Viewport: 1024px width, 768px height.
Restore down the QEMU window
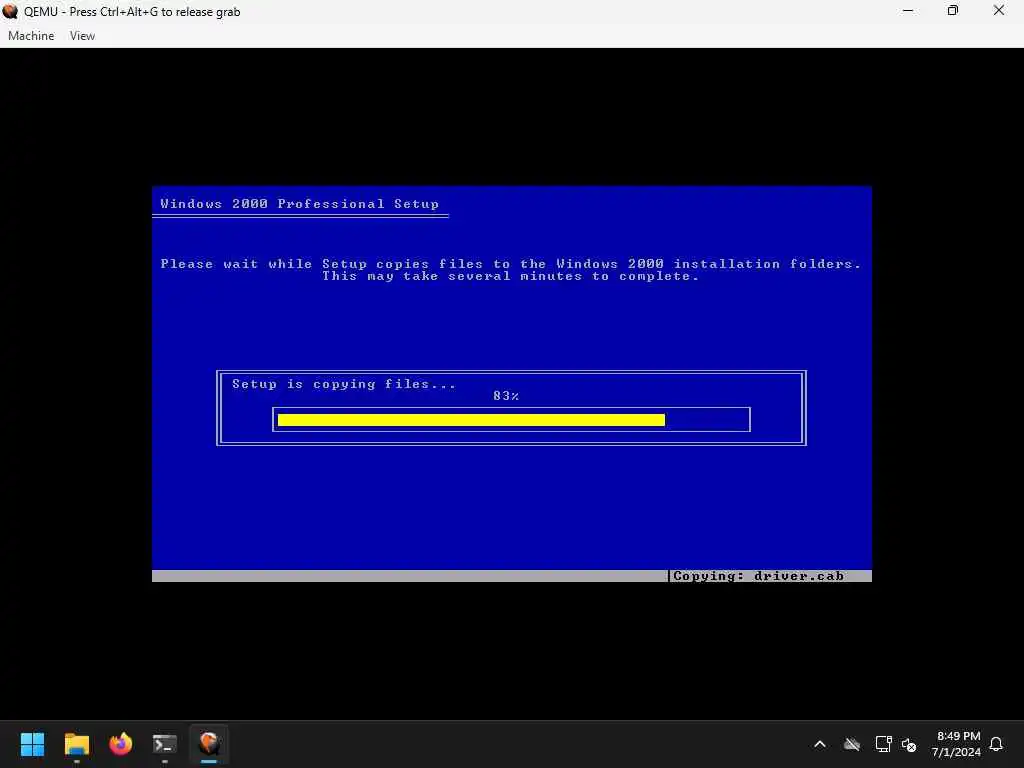[x=953, y=11]
